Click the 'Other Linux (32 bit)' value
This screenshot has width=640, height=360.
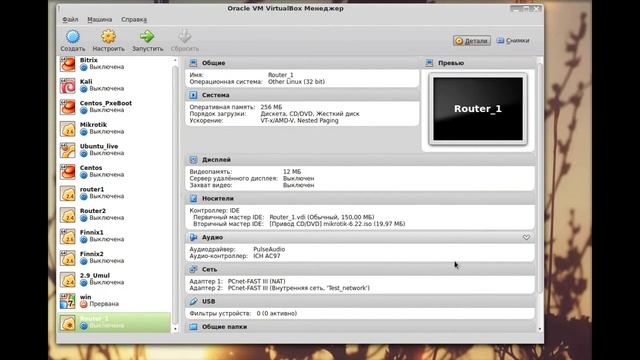point(296,82)
